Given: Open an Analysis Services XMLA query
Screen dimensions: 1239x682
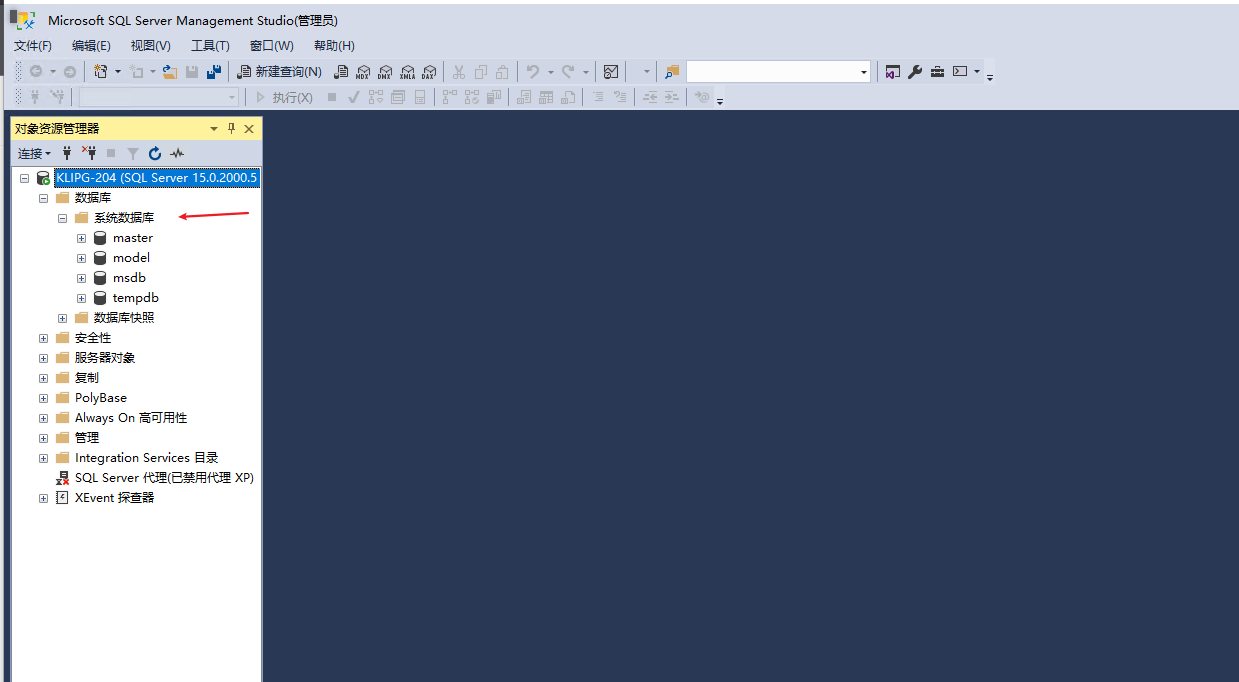Looking at the screenshot, I should 407,72.
